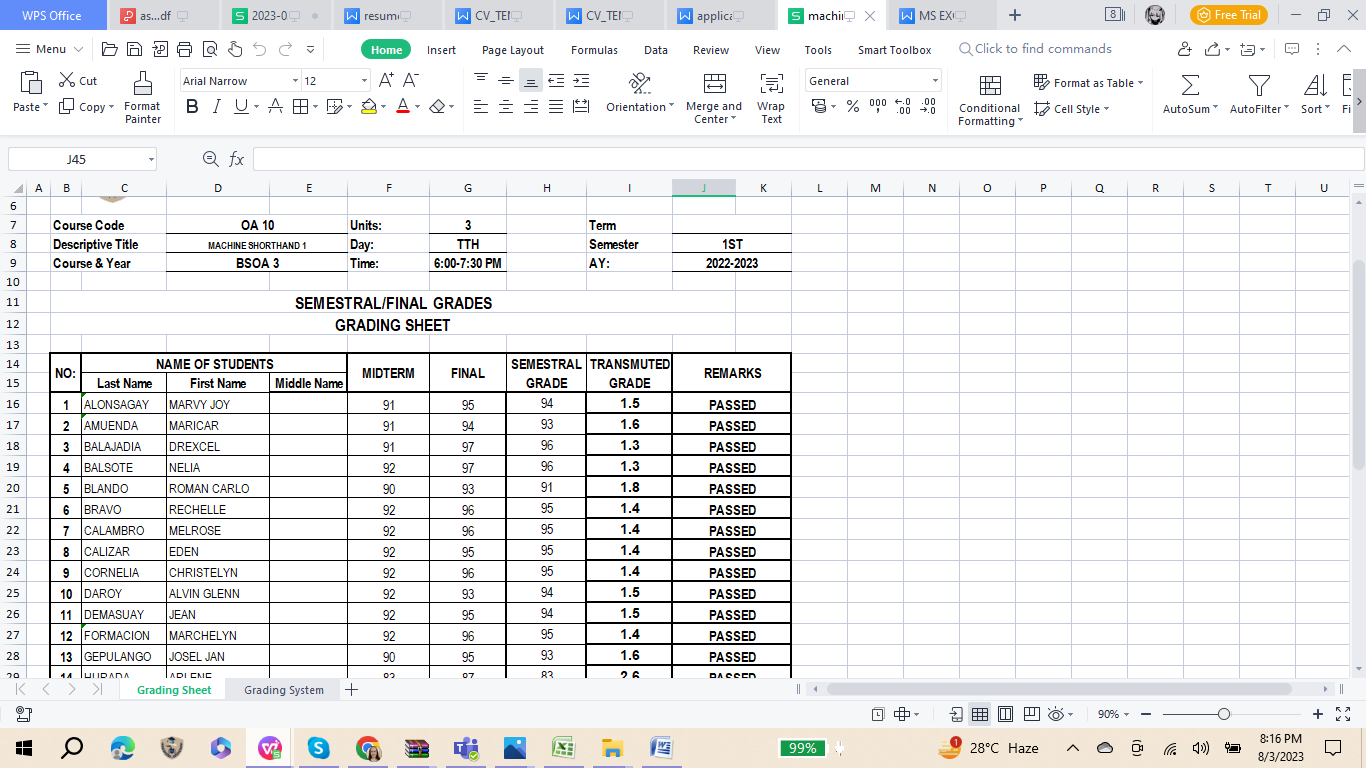Toggle Middle Align for the selected cell
Image resolution: width=1366 pixels, height=768 pixels.
pyautogui.click(x=506, y=81)
